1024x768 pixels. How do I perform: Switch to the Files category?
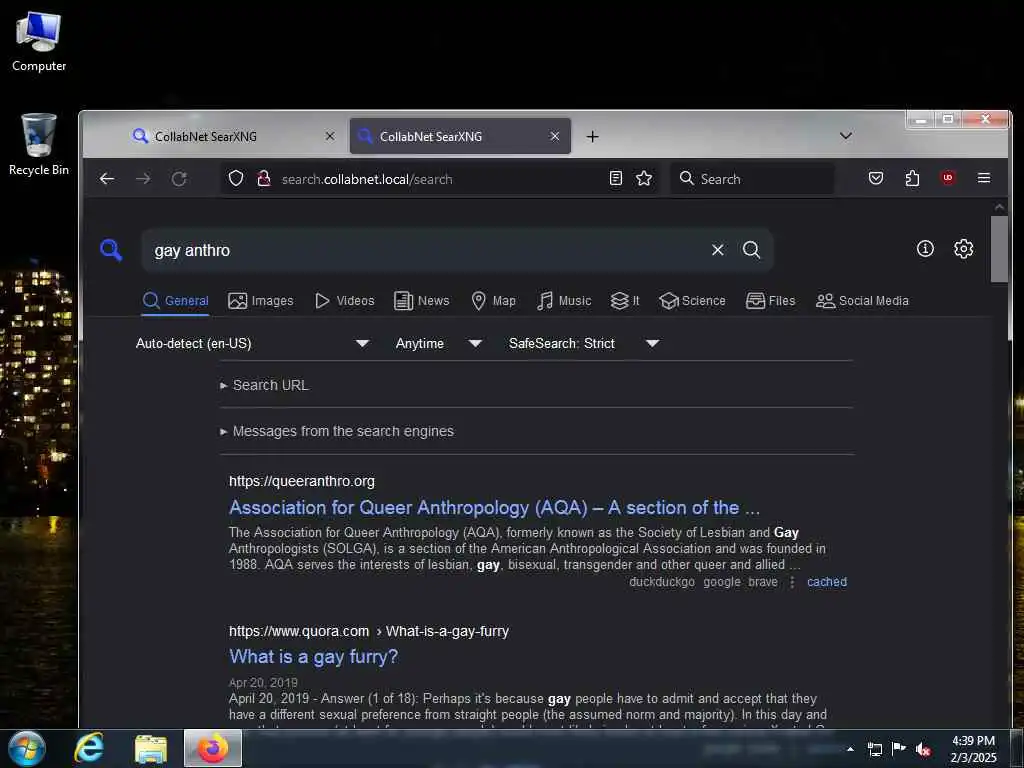click(x=771, y=300)
